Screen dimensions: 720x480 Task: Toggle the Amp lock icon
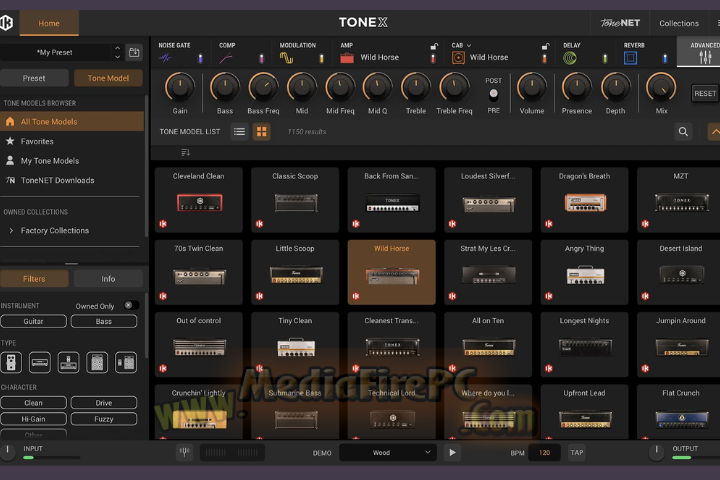[x=433, y=46]
